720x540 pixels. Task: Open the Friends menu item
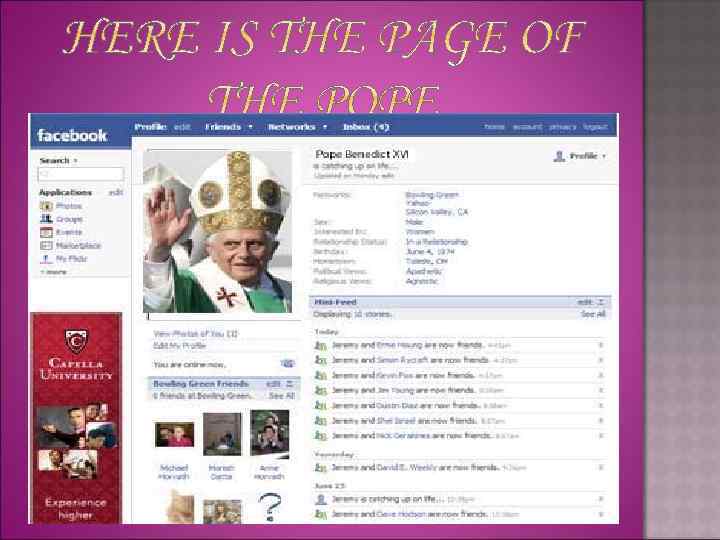(x=223, y=127)
